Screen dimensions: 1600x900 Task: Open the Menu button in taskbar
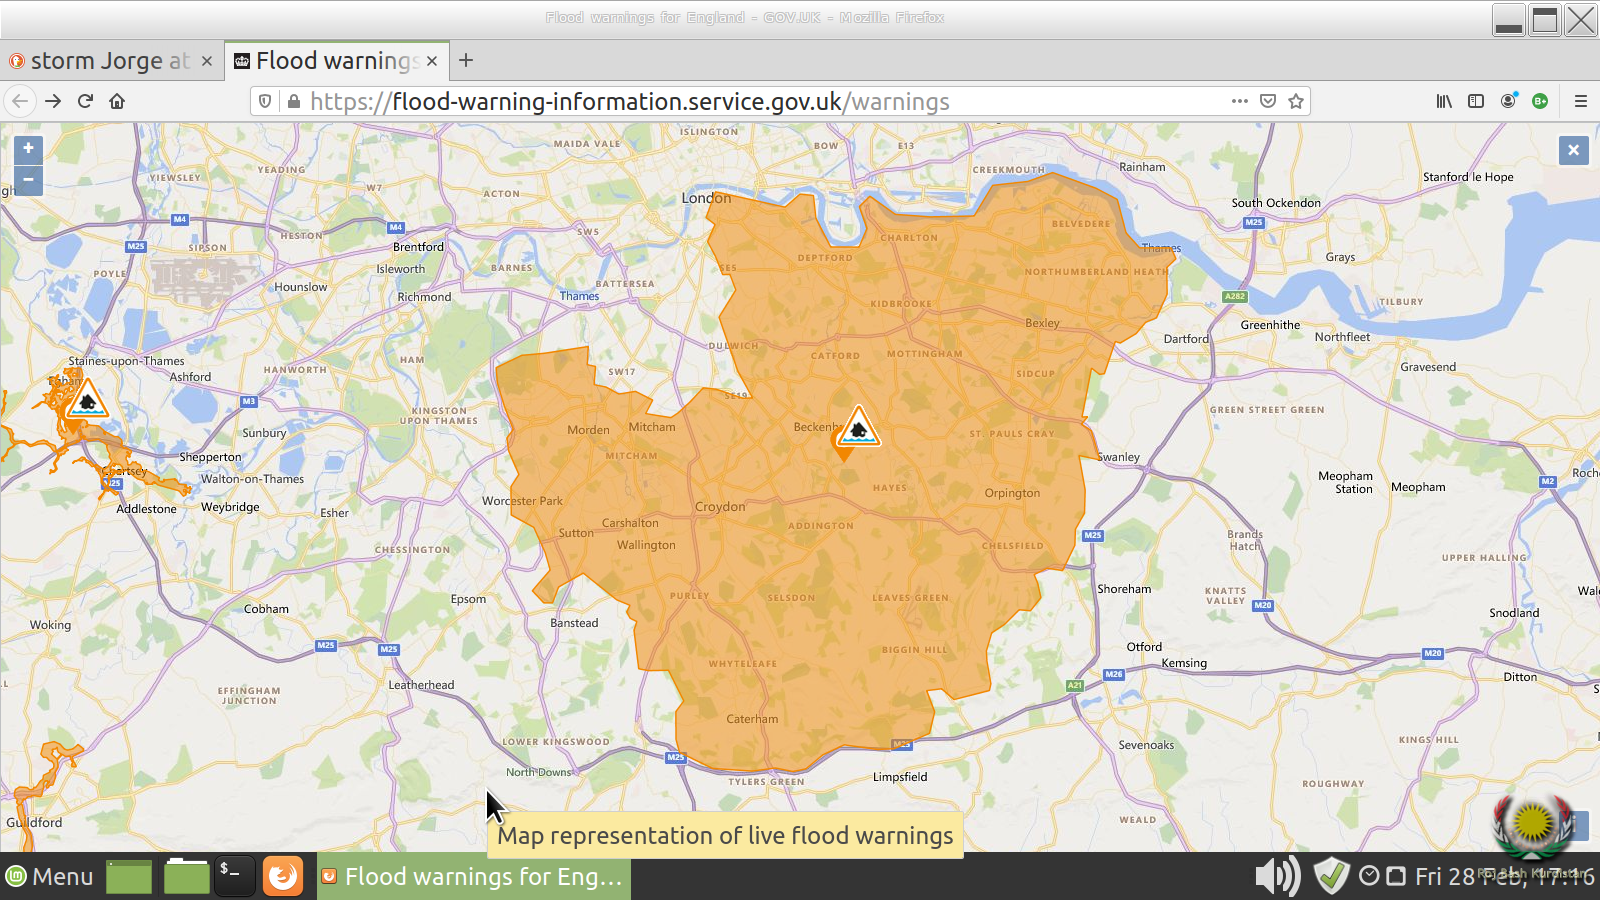tap(50, 877)
